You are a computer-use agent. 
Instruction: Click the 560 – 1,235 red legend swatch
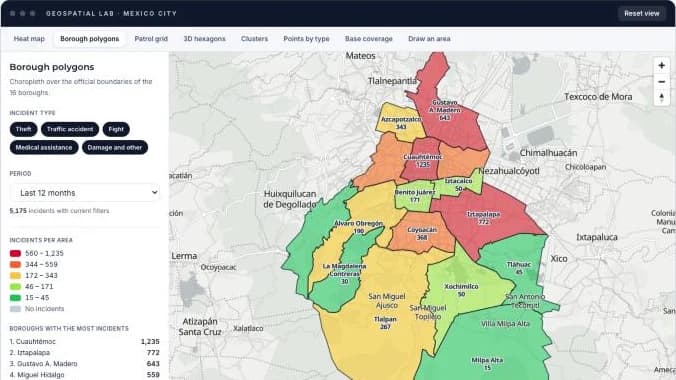click(16, 254)
